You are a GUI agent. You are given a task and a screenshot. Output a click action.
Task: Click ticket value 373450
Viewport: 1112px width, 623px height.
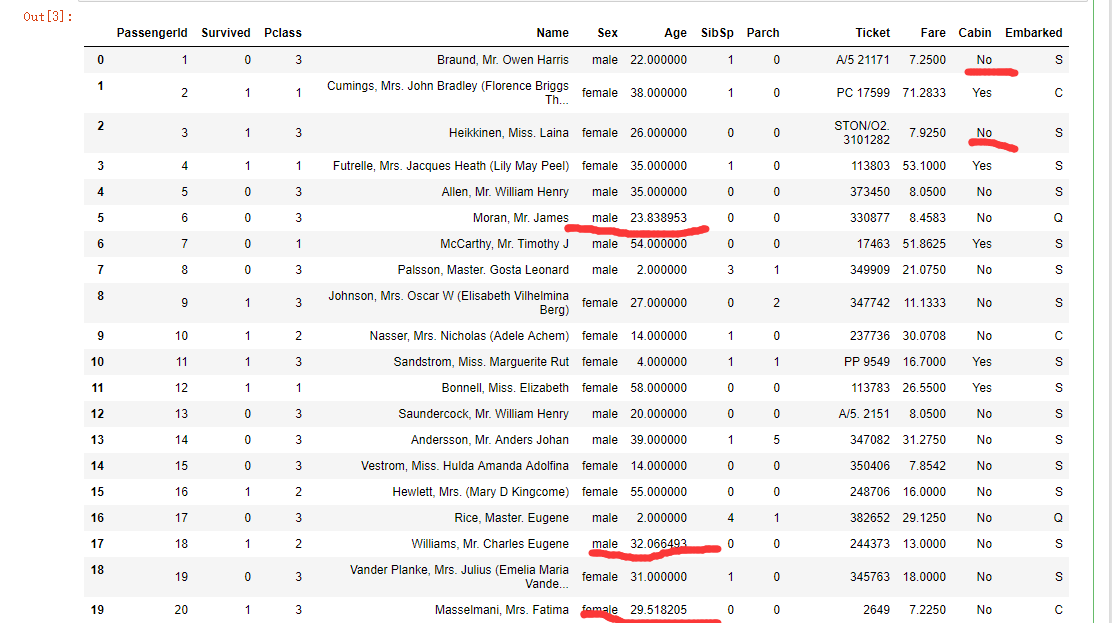tap(870, 192)
